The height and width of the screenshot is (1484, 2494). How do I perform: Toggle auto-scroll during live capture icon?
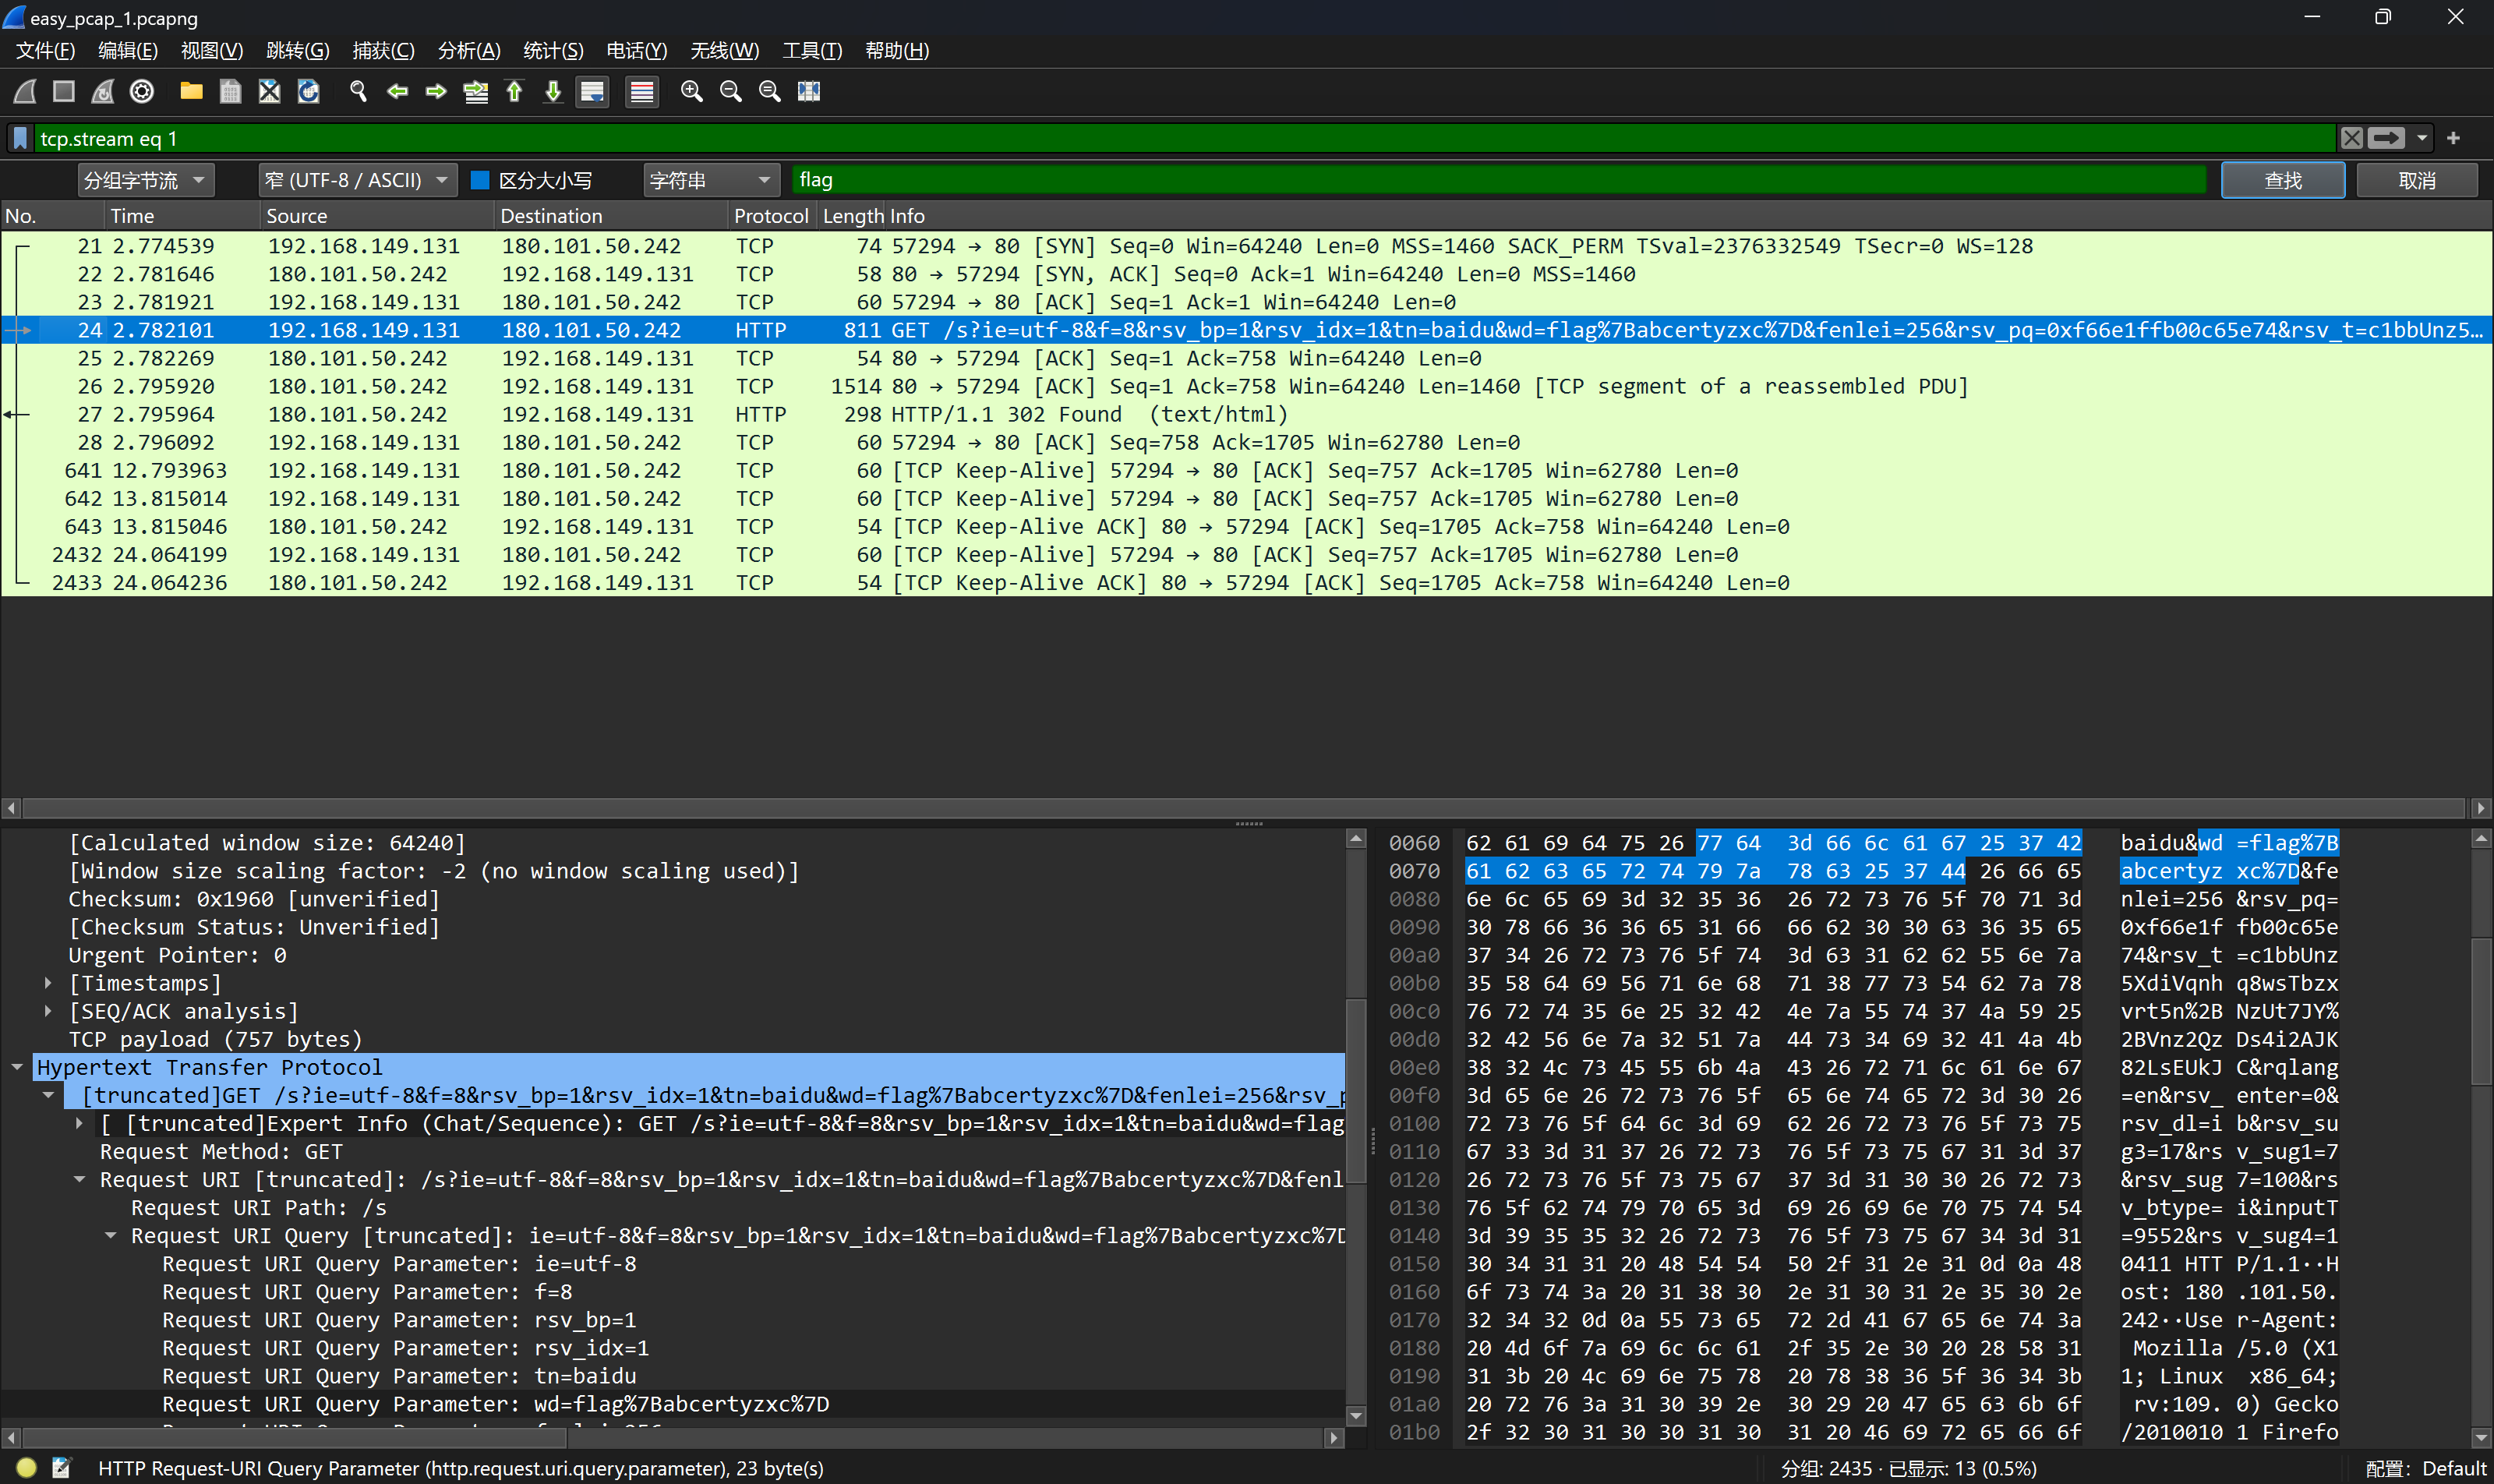(x=593, y=91)
